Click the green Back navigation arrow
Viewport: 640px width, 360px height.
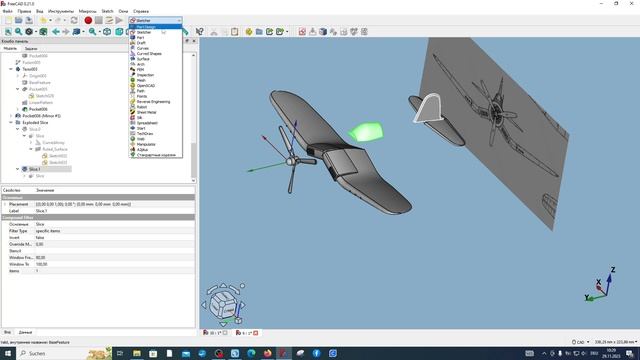pos(56,31)
